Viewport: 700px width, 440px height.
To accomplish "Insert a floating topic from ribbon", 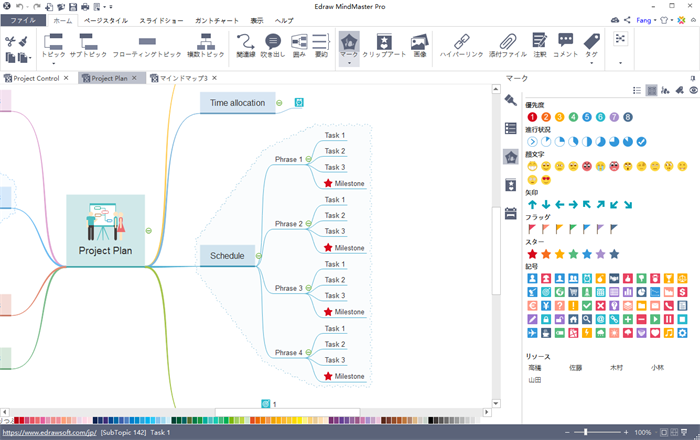I will click(147, 46).
